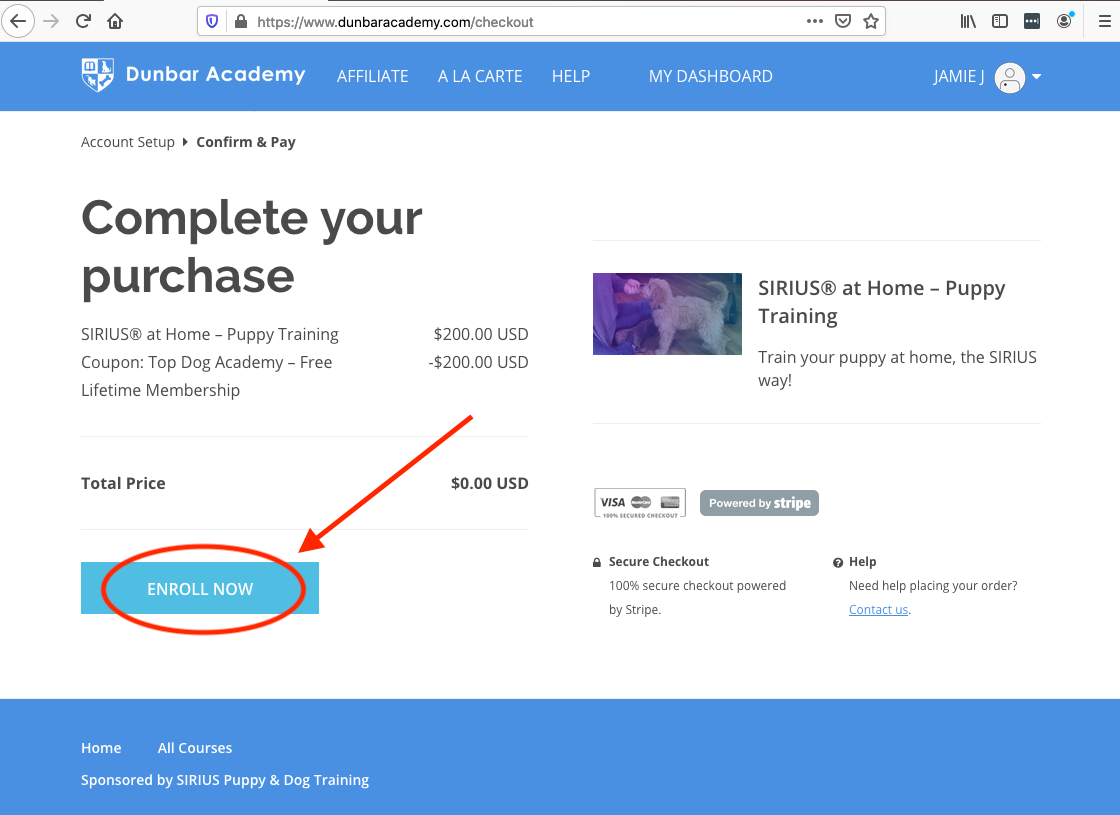Click the '100% secure checkout powered' text
Screen dimensions: 1120x815
pos(697,586)
